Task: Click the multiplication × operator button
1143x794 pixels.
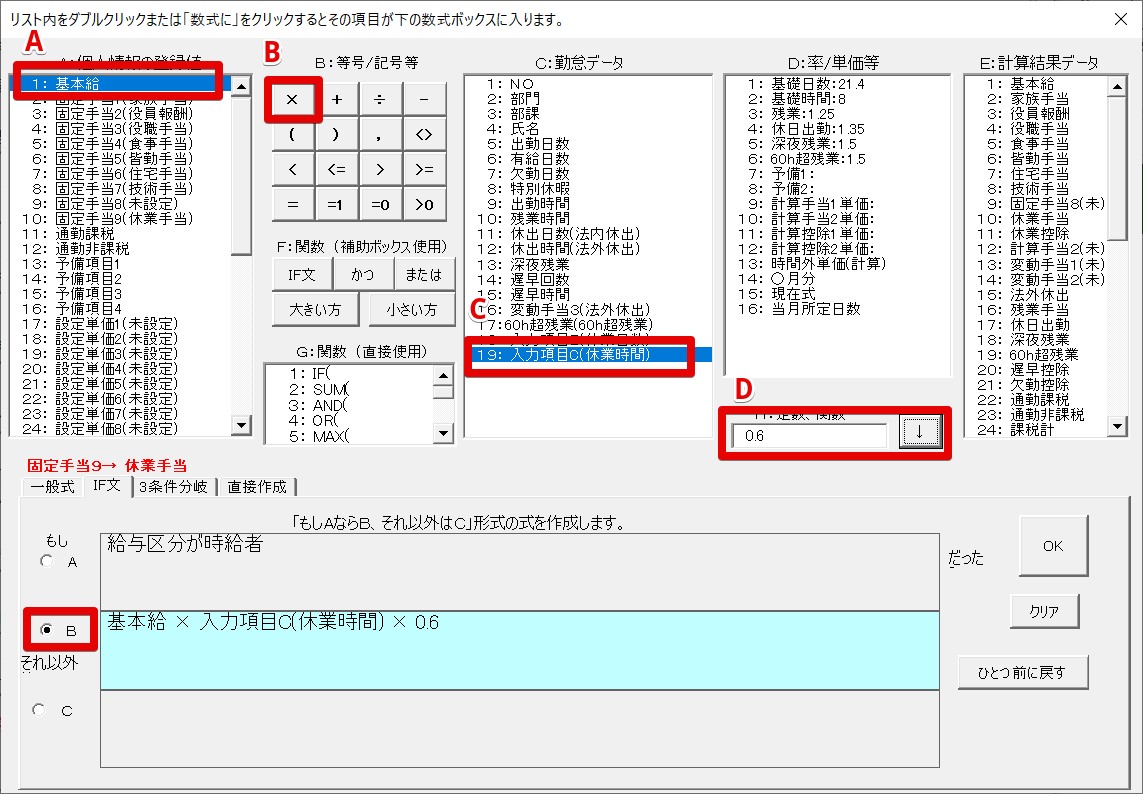Action: [292, 99]
